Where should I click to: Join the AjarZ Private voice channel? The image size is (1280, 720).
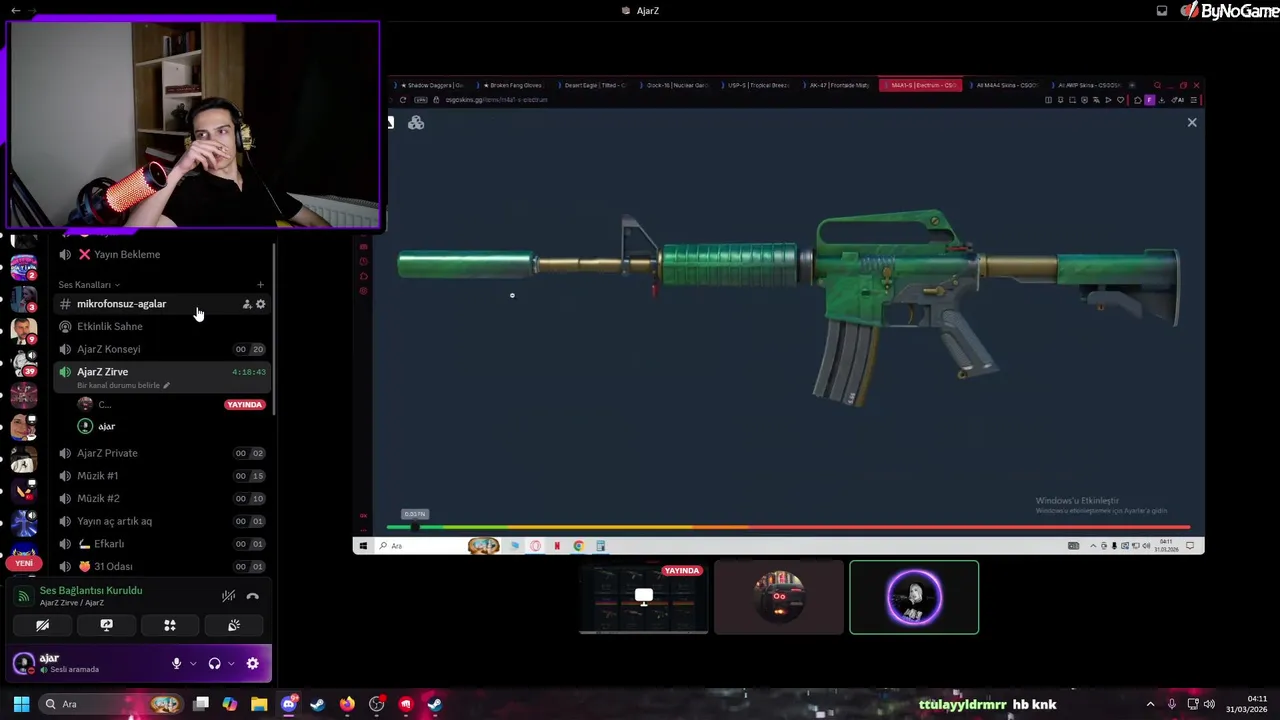161,453
